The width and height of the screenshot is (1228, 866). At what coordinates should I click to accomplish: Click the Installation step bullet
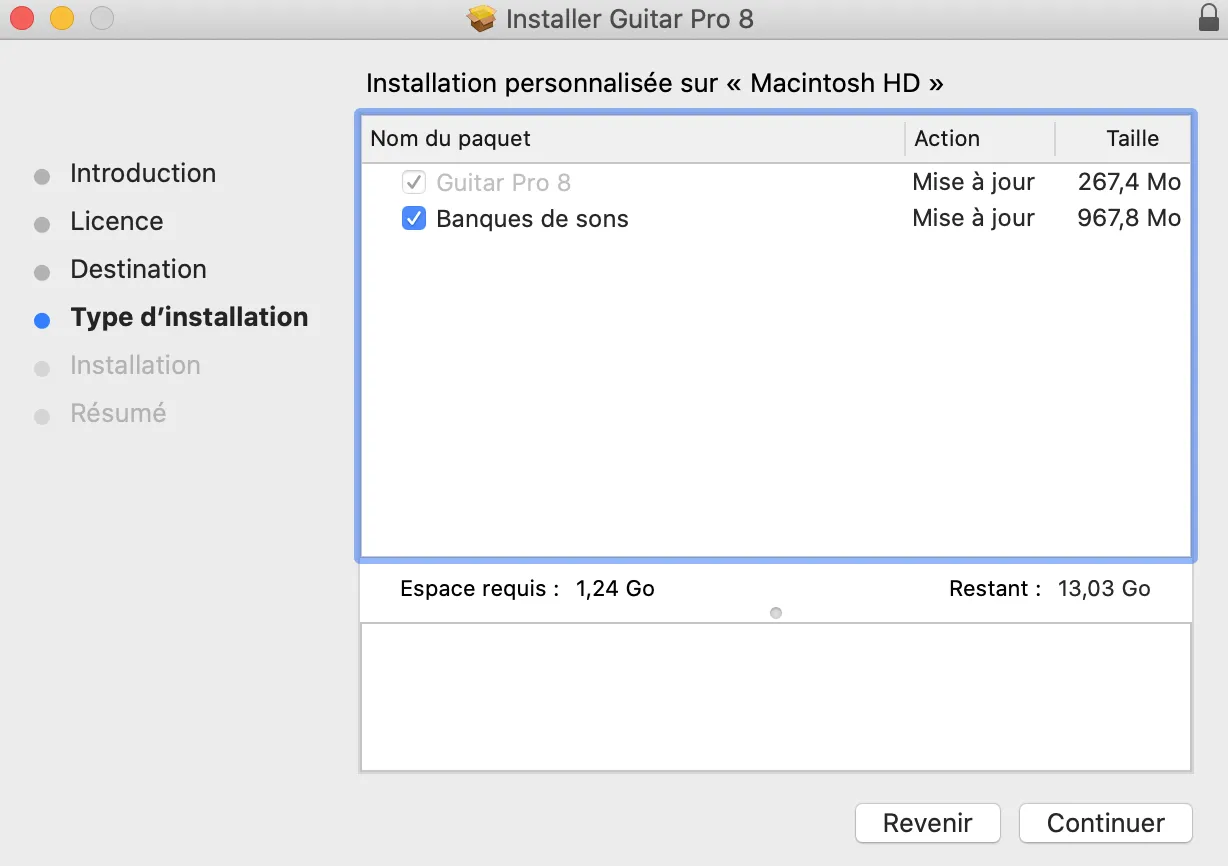tap(42, 369)
